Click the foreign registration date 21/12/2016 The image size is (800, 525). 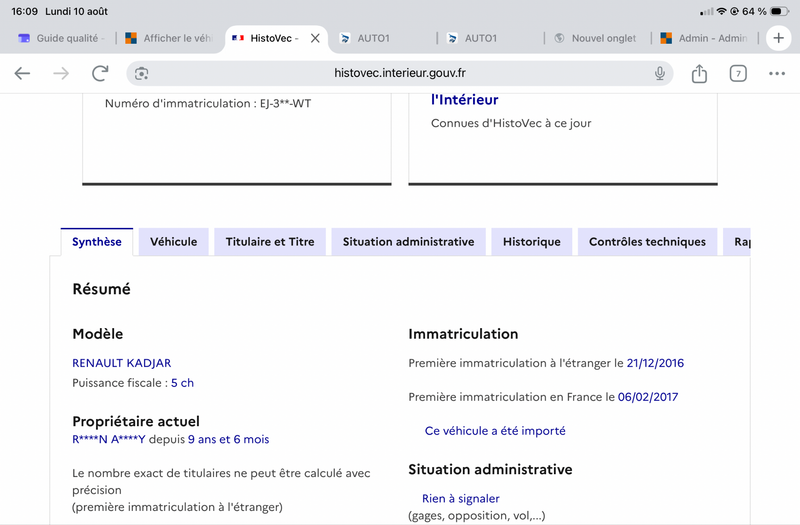pyautogui.click(x=655, y=363)
